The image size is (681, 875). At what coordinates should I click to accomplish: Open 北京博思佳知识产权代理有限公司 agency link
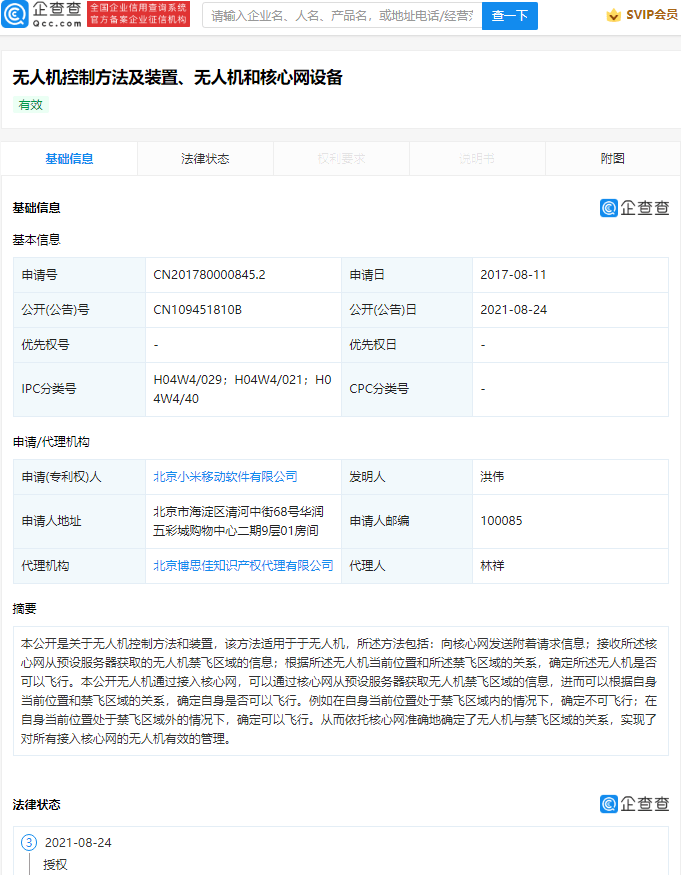point(243,565)
